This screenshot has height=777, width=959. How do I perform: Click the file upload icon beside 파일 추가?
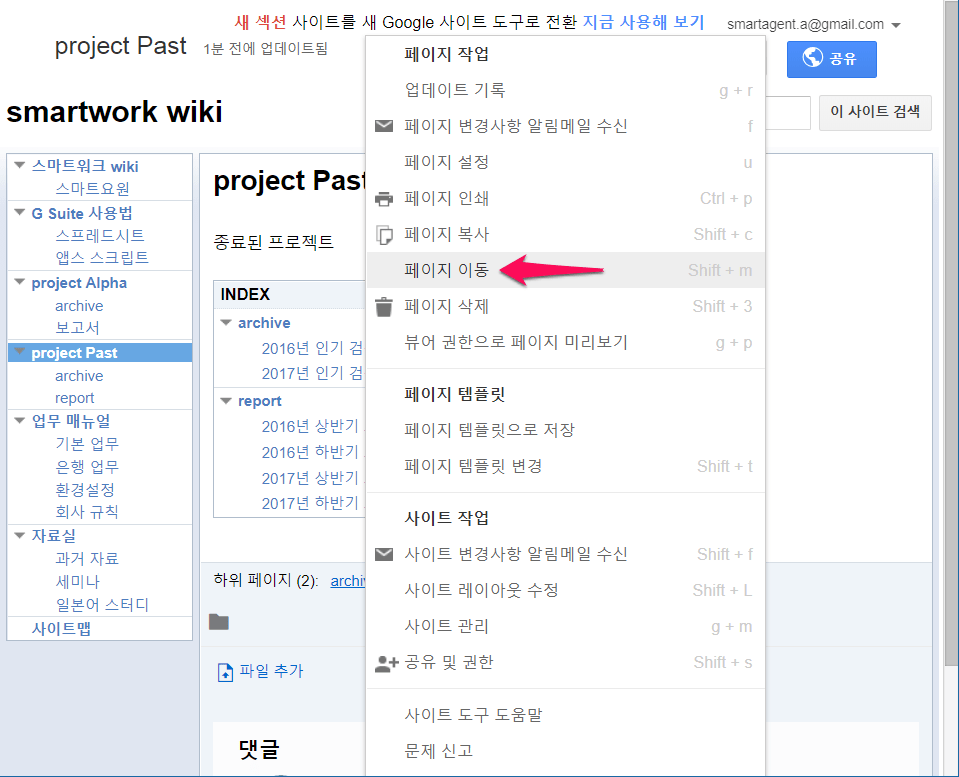point(225,671)
